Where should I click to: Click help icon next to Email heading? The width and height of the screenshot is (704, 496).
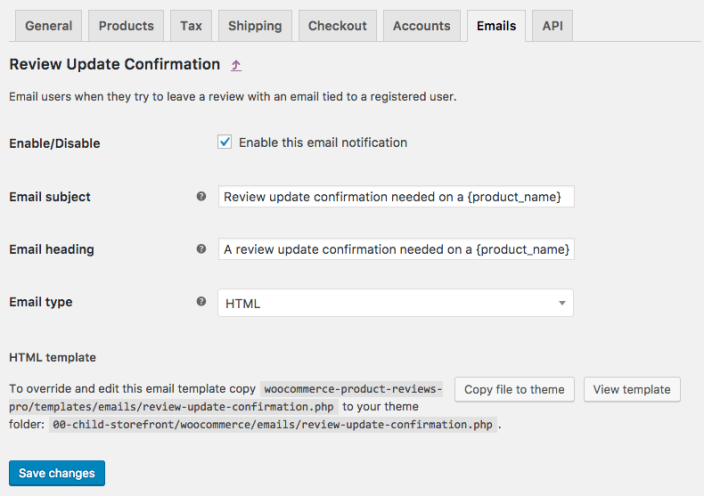coord(201,248)
